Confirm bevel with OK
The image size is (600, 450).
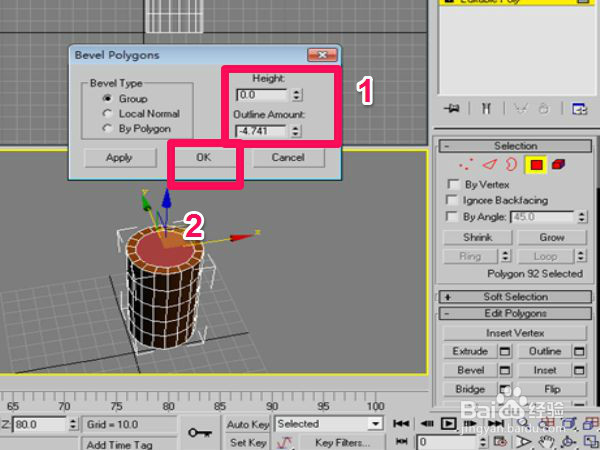[204, 158]
